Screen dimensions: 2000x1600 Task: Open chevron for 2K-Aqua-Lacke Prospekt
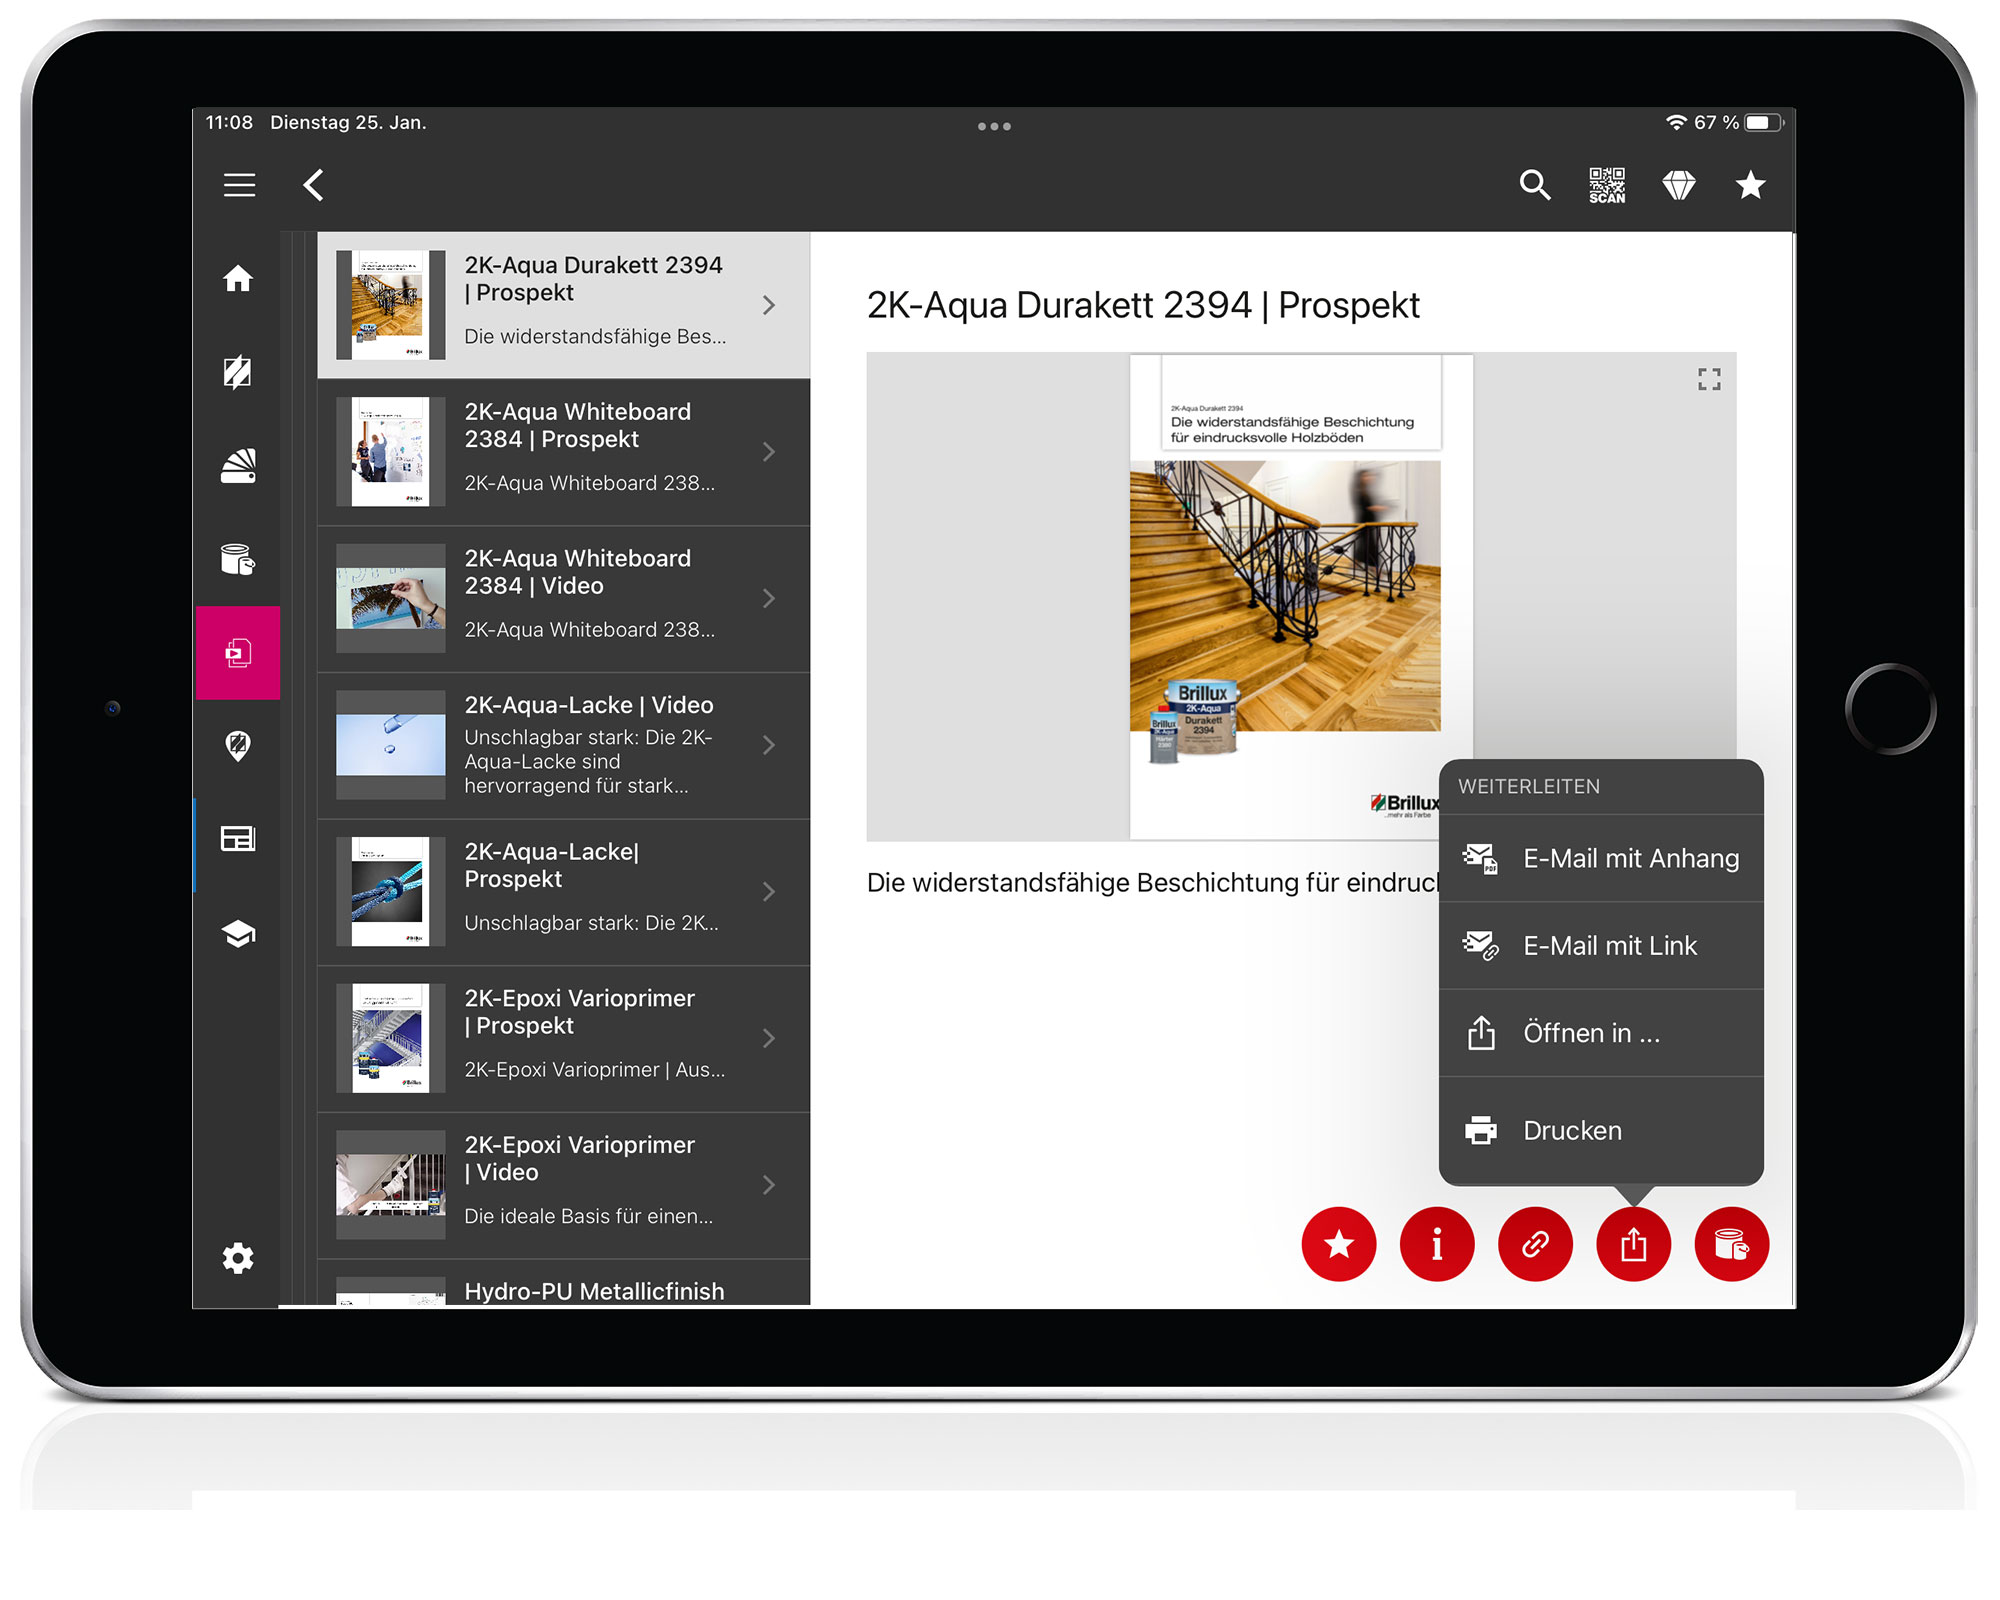pos(769,891)
